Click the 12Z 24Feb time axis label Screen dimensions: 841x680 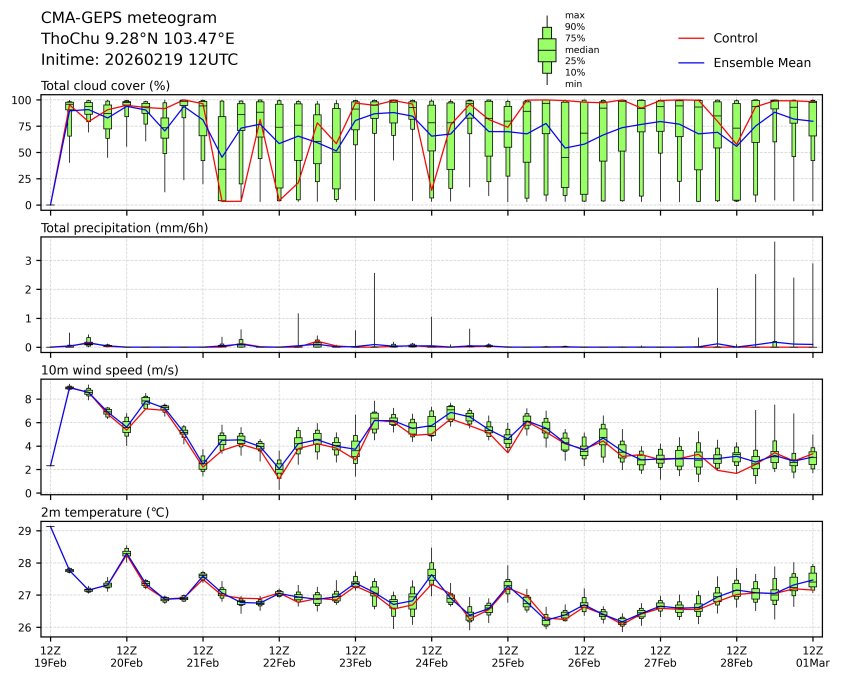tap(431, 655)
